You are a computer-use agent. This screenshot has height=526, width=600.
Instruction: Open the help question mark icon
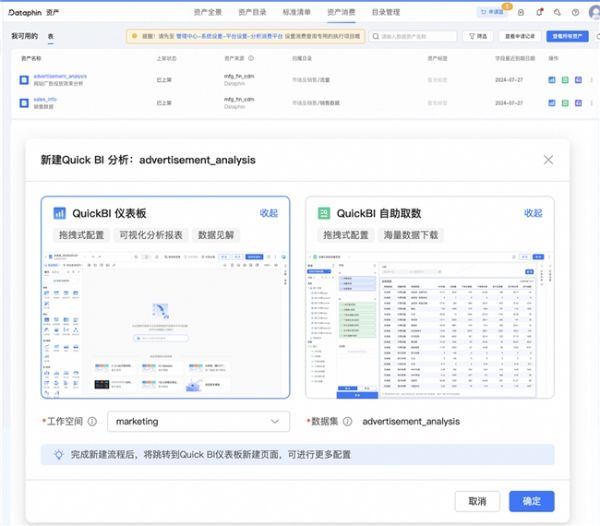575,13
